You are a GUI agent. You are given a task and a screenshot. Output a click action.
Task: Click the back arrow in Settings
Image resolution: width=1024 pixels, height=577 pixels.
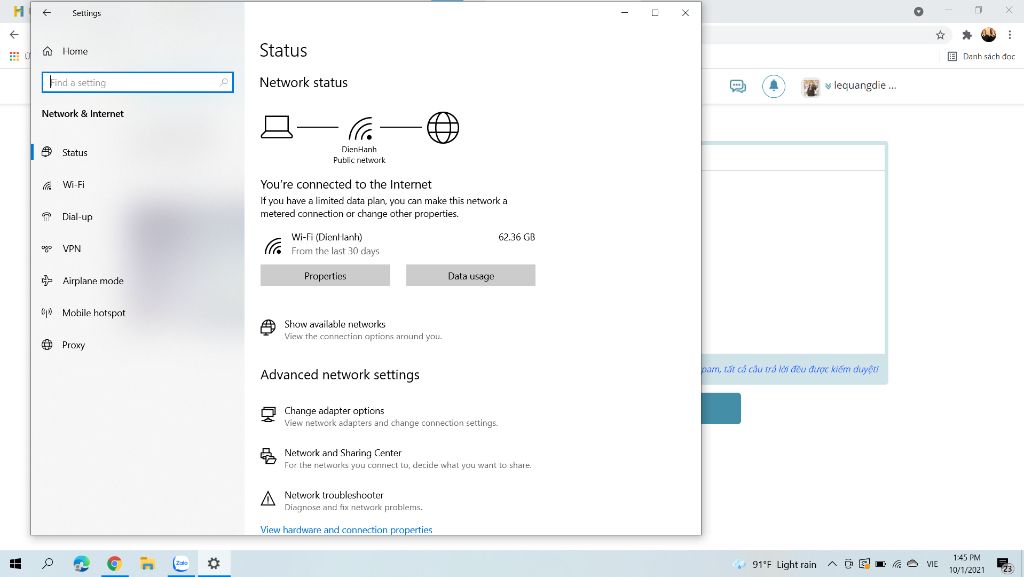click(47, 12)
